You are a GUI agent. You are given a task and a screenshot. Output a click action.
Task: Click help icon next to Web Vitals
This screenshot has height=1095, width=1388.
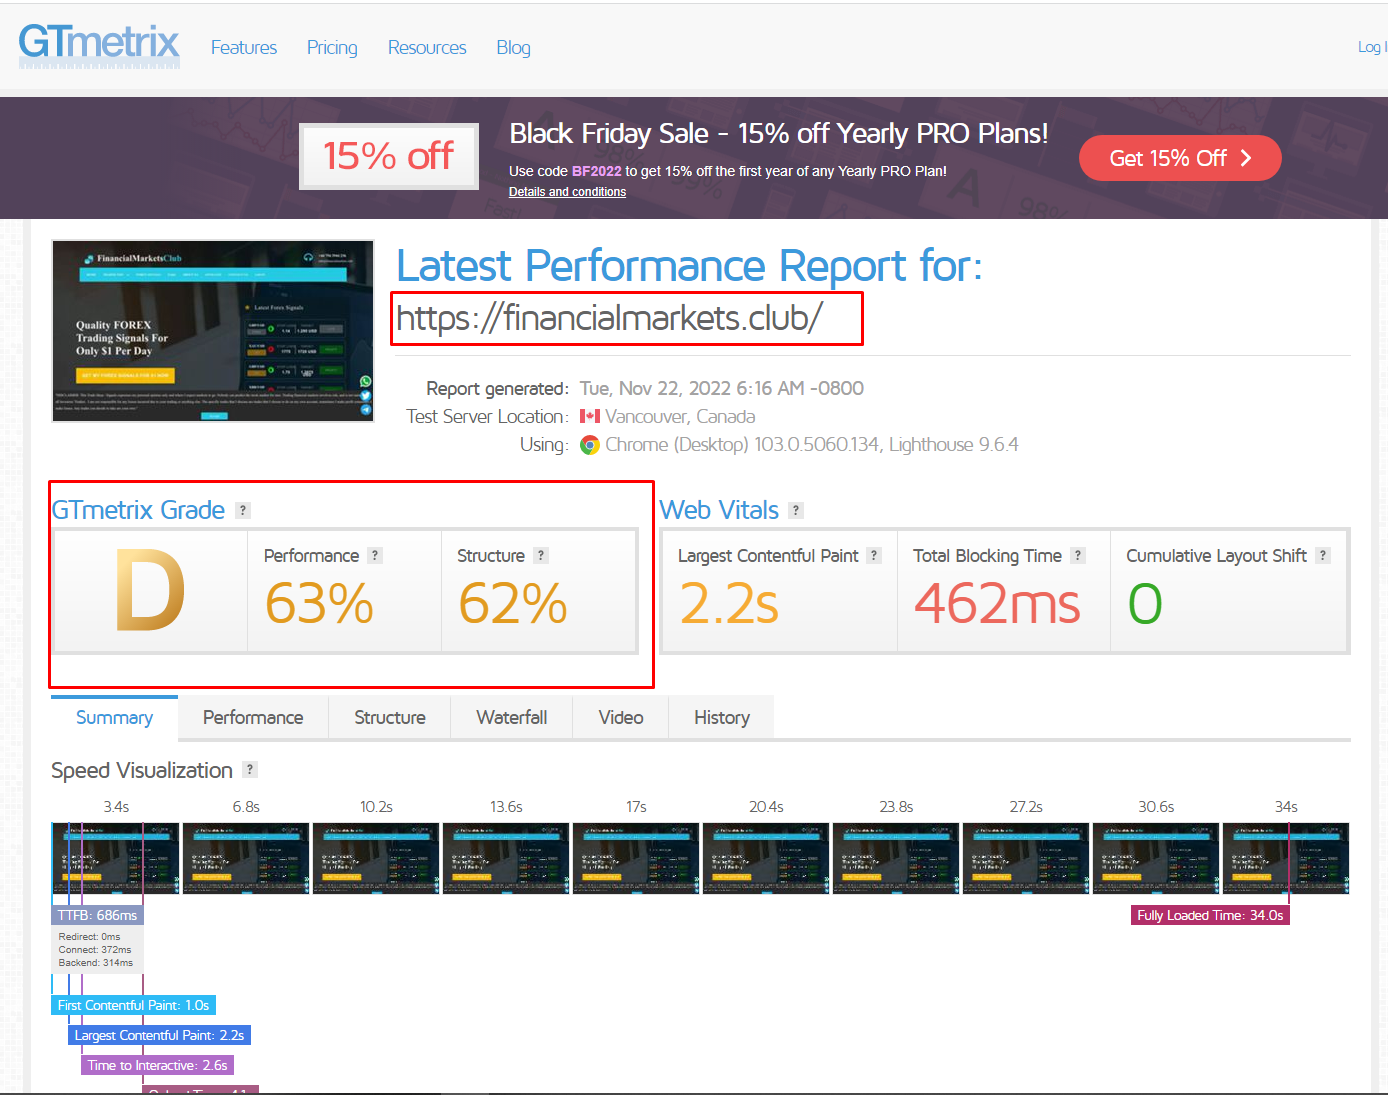tap(796, 510)
